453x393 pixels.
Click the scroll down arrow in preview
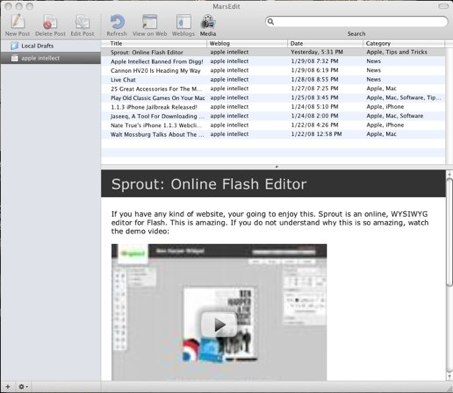449,377
